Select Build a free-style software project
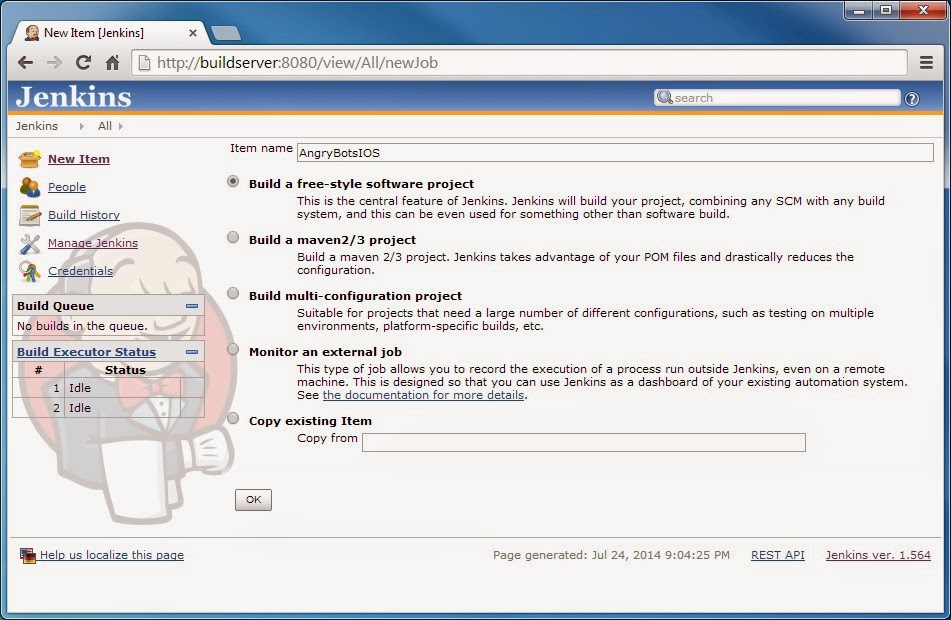This screenshot has width=951, height=620. point(233,181)
